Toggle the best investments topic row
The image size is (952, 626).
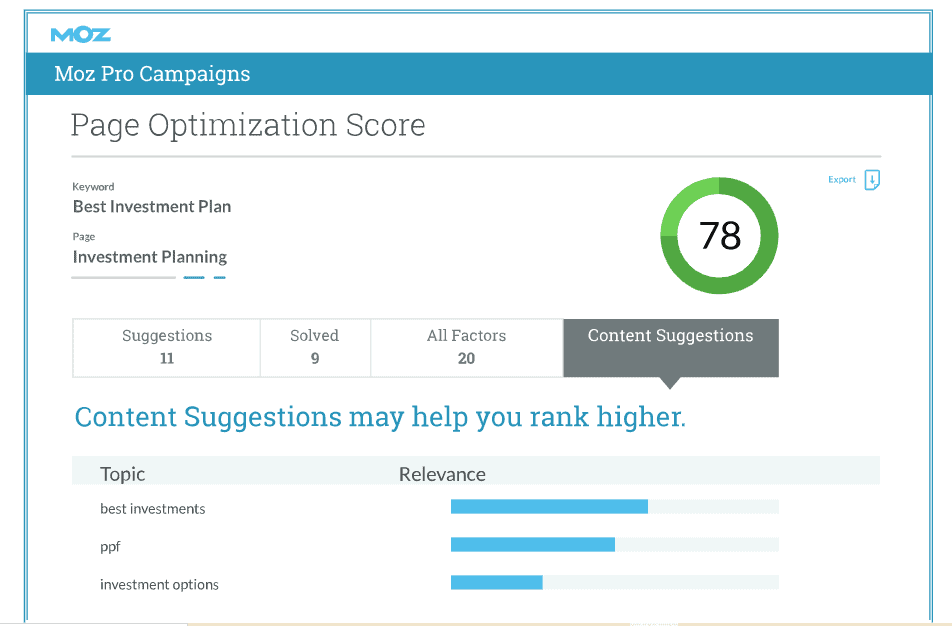[153, 508]
